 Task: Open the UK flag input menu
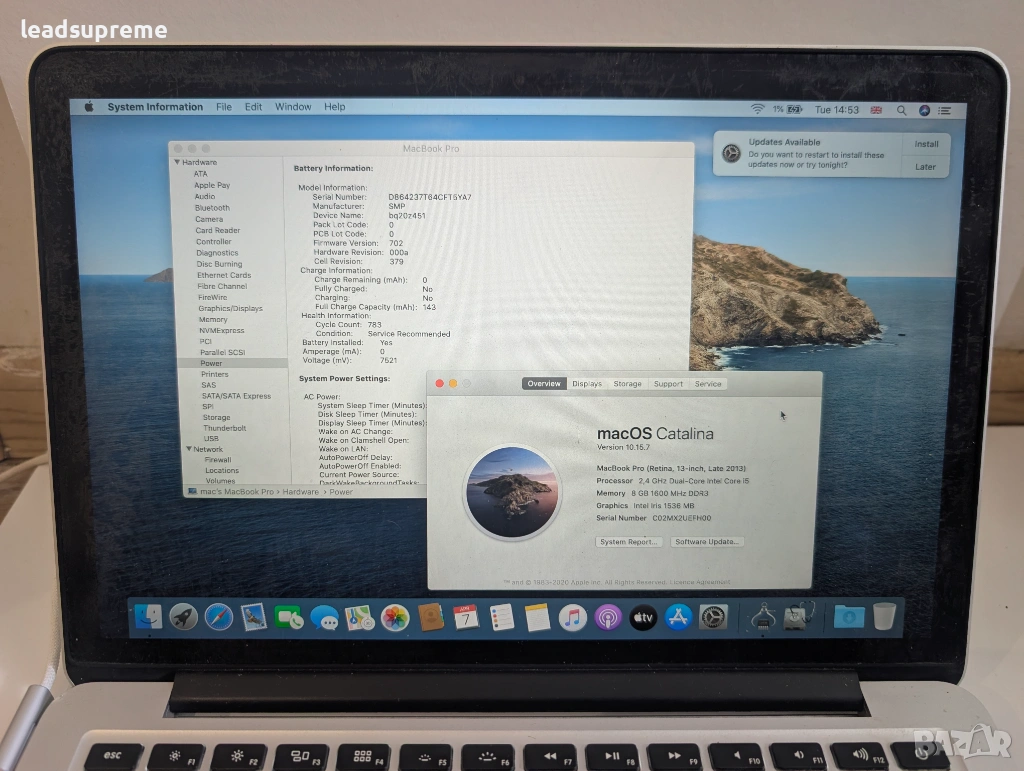[876, 110]
